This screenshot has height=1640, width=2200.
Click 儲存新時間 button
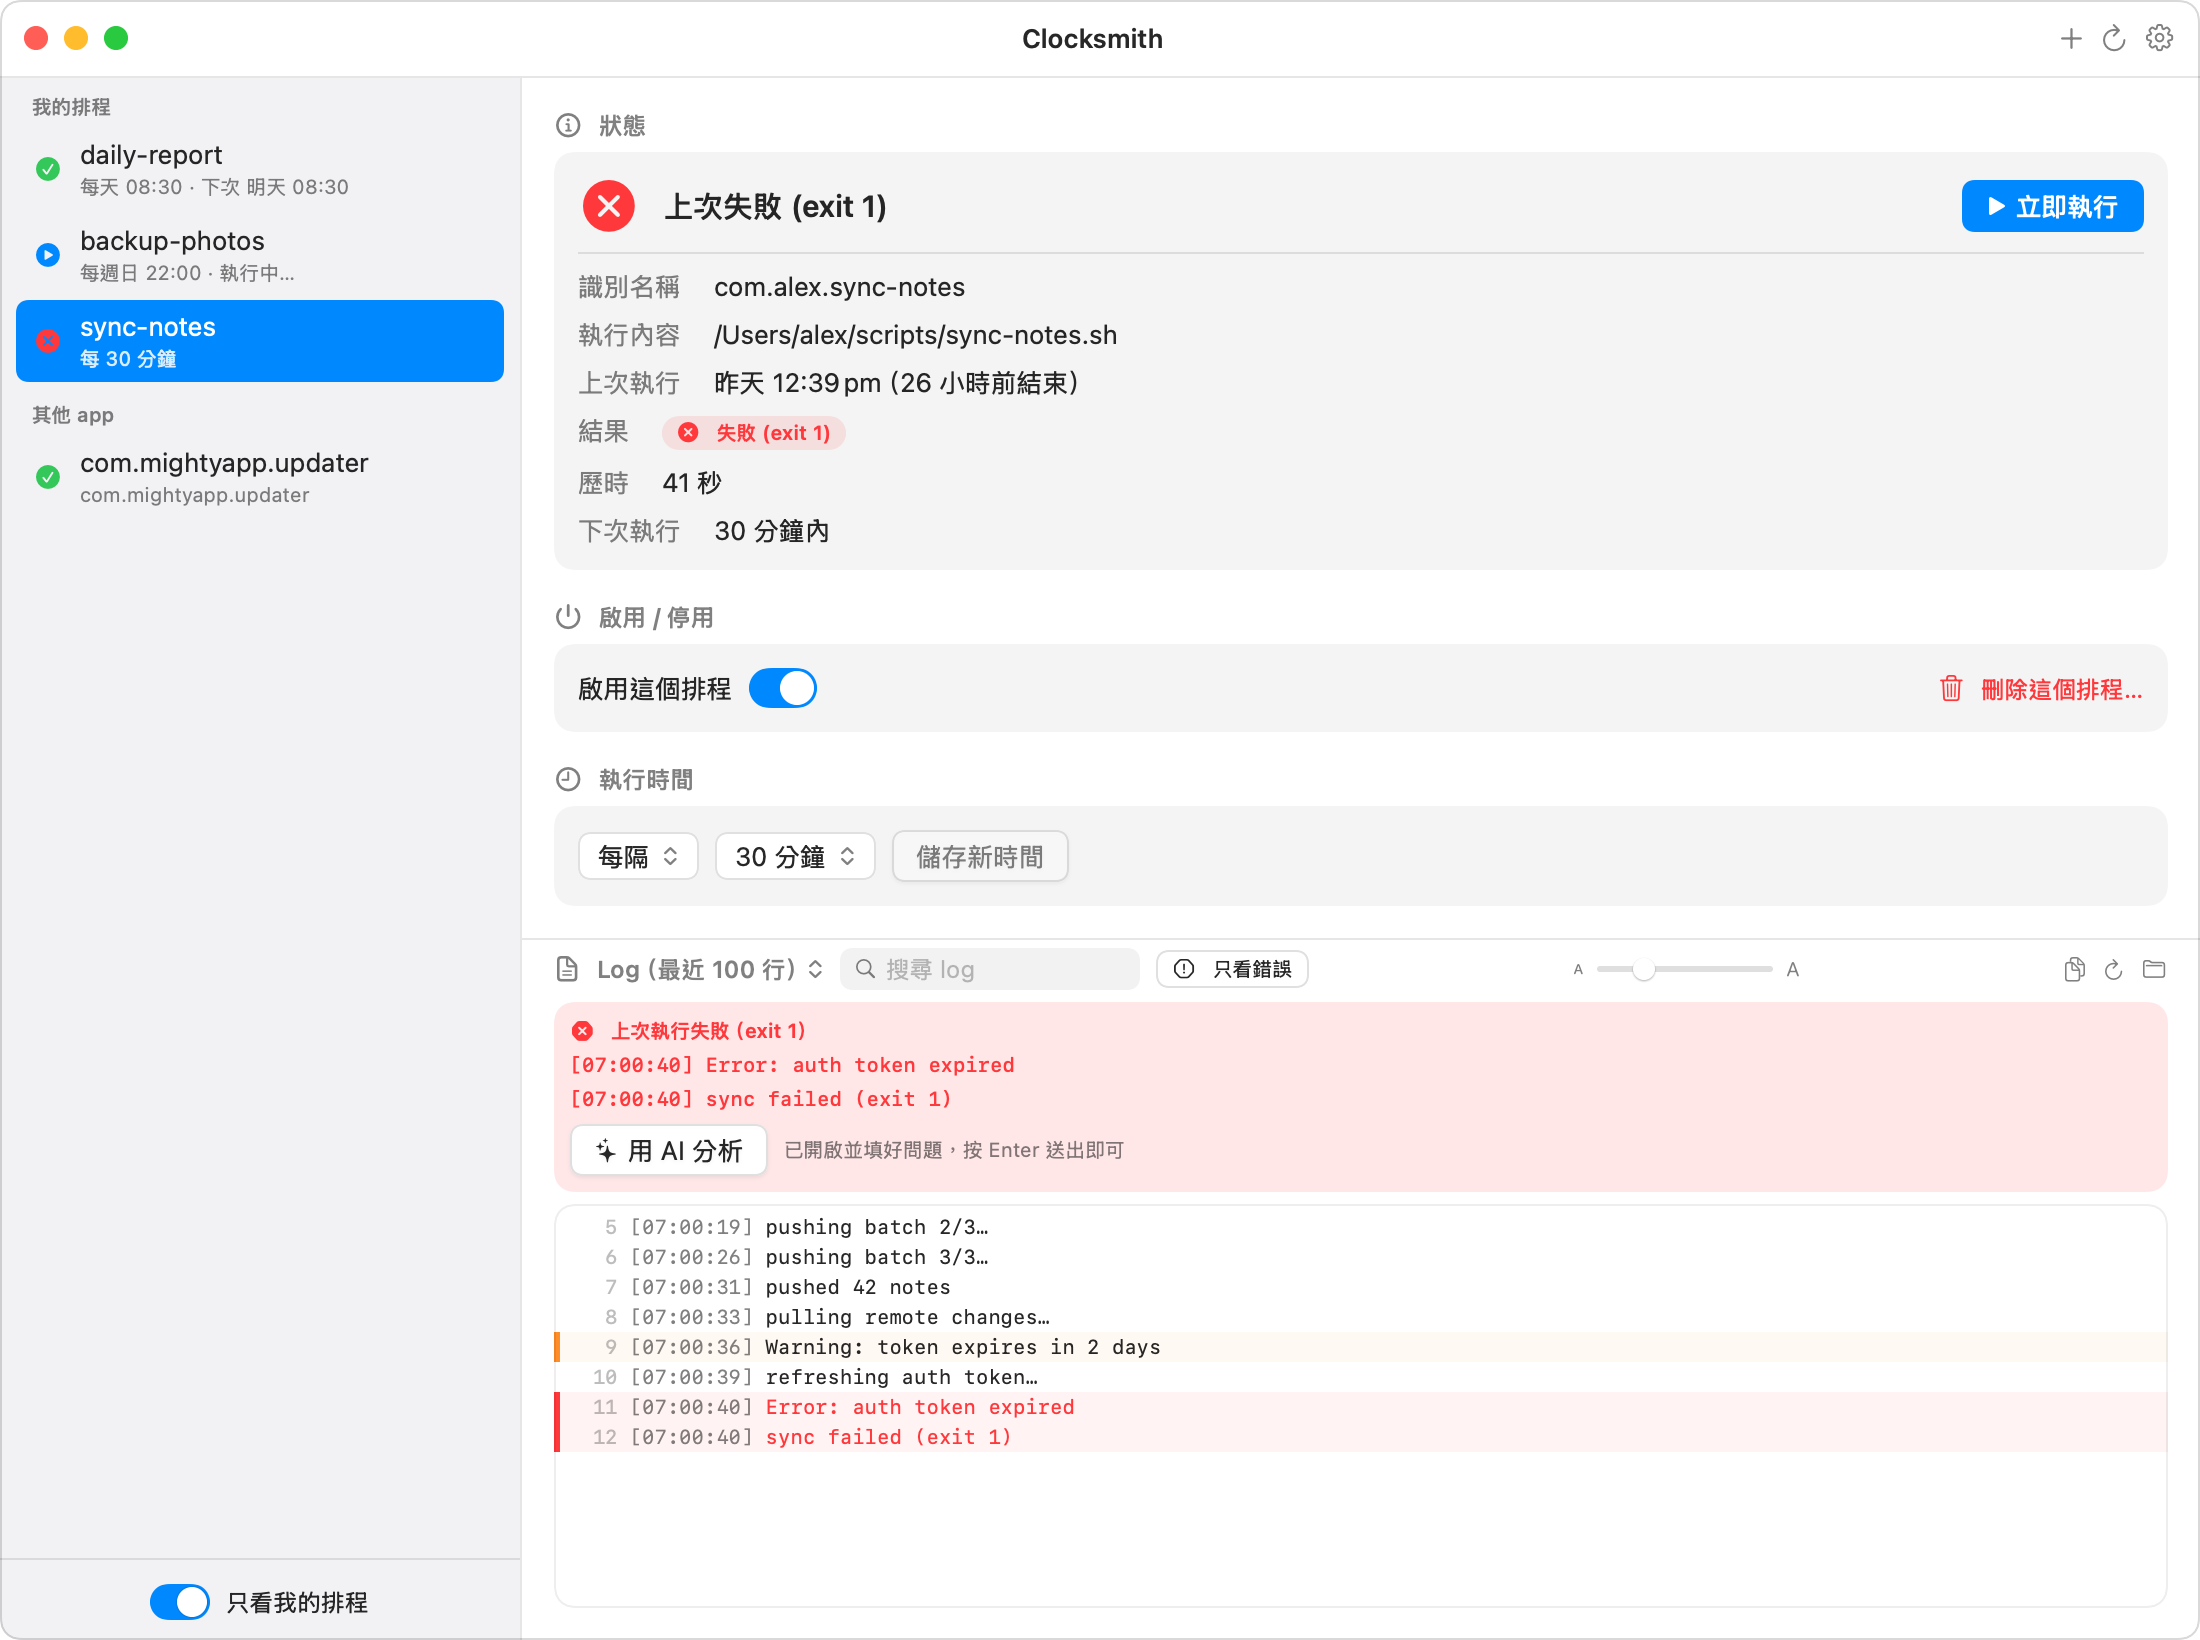click(980, 857)
